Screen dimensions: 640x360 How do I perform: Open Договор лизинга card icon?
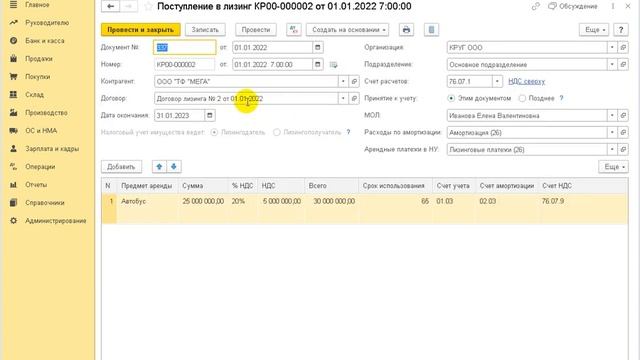tap(354, 98)
